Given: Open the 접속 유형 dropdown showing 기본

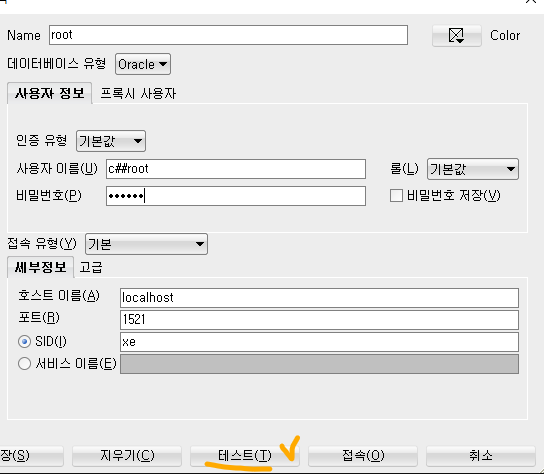Looking at the screenshot, I should pos(146,244).
